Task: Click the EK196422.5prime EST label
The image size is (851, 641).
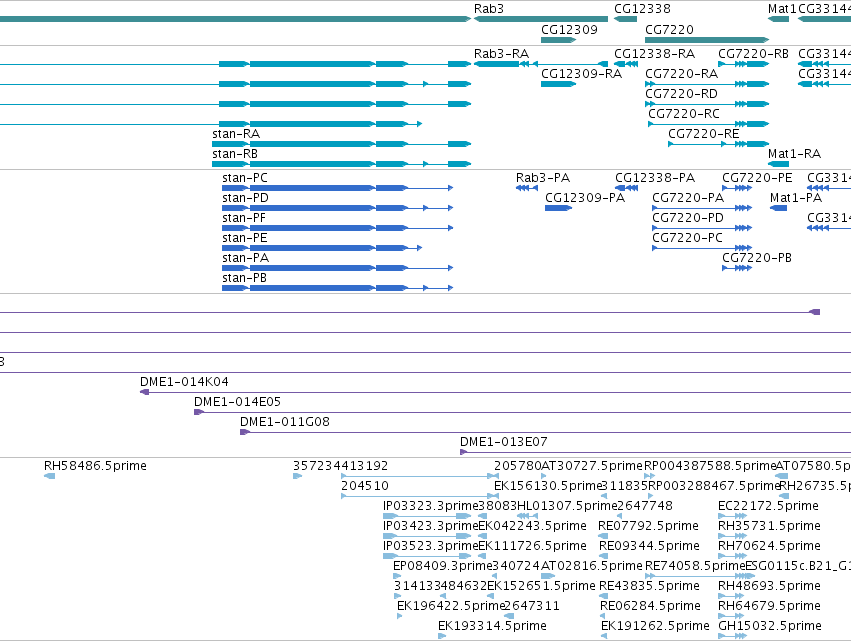Action: 451,605
